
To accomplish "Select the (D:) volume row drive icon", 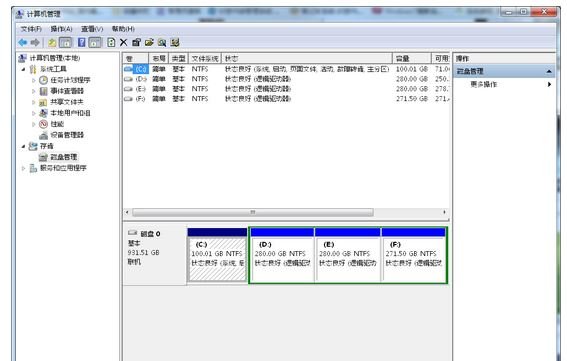I will click(x=128, y=78).
